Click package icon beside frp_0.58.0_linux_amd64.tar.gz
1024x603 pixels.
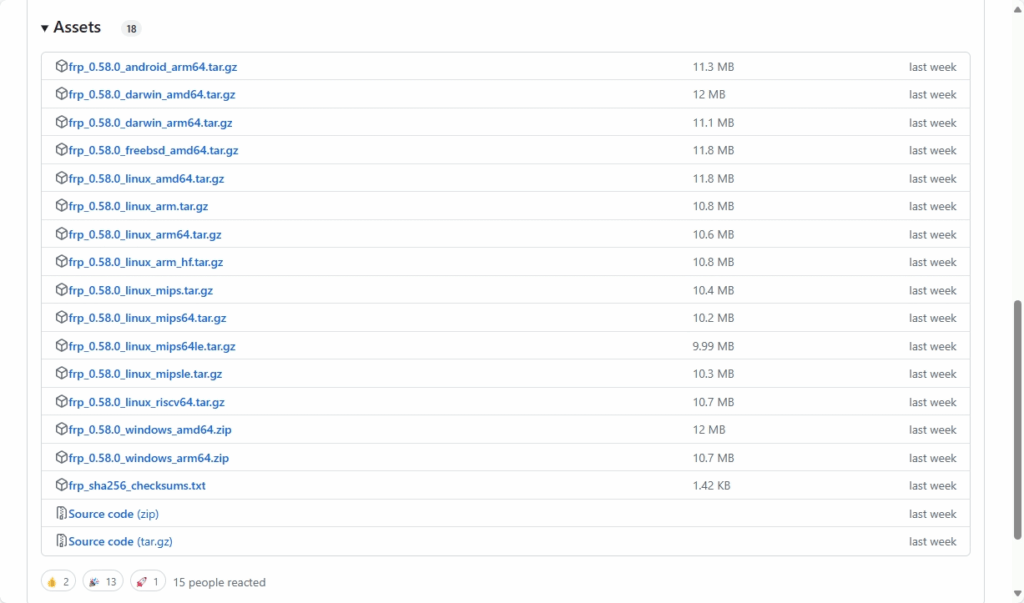[62, 179]
